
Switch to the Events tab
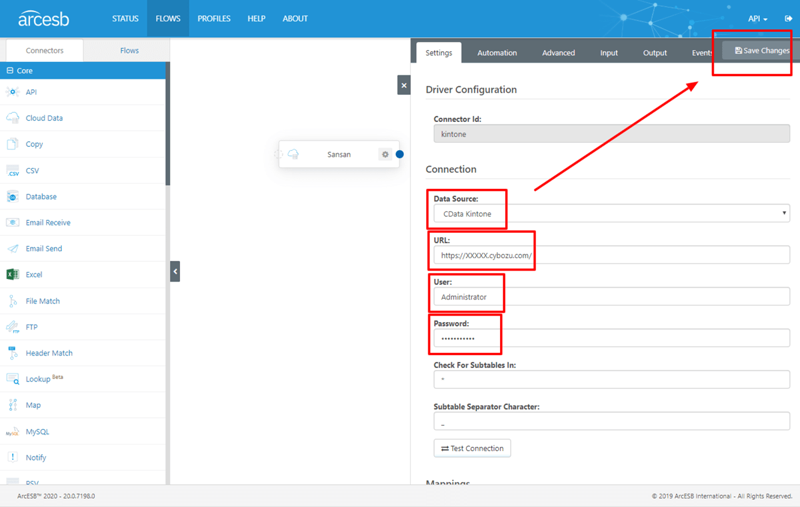click(702, 53)
